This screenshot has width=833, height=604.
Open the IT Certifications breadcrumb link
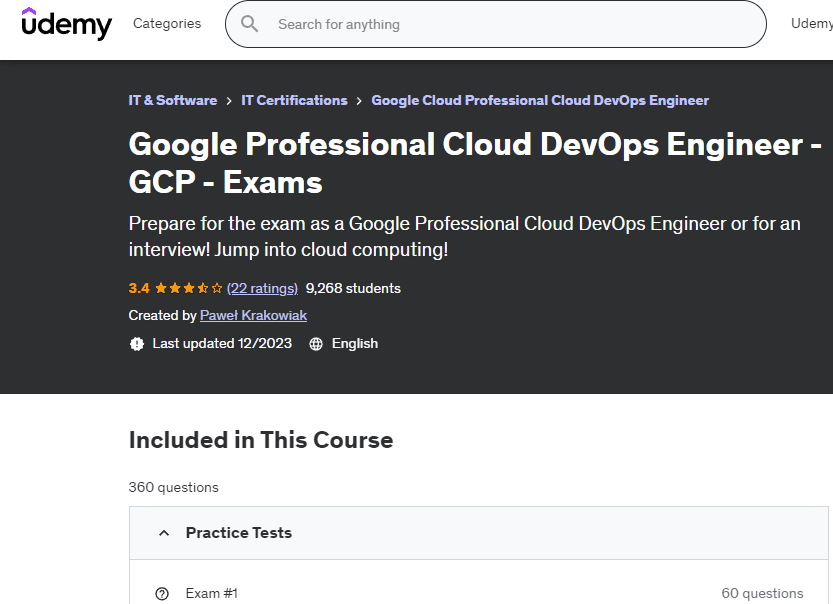(x=294, y=101)
